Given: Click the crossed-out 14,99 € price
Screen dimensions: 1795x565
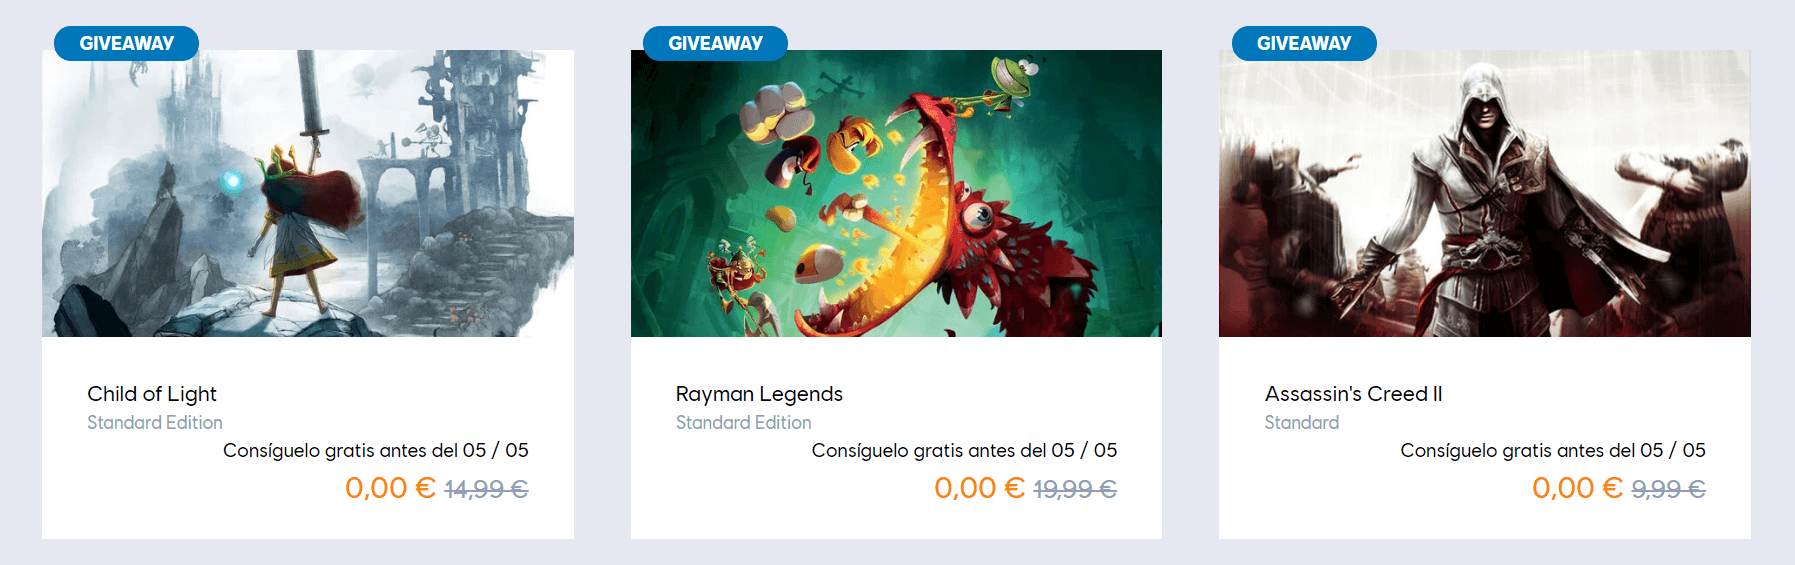Looking at the screenshot, I should coord(486,489).
